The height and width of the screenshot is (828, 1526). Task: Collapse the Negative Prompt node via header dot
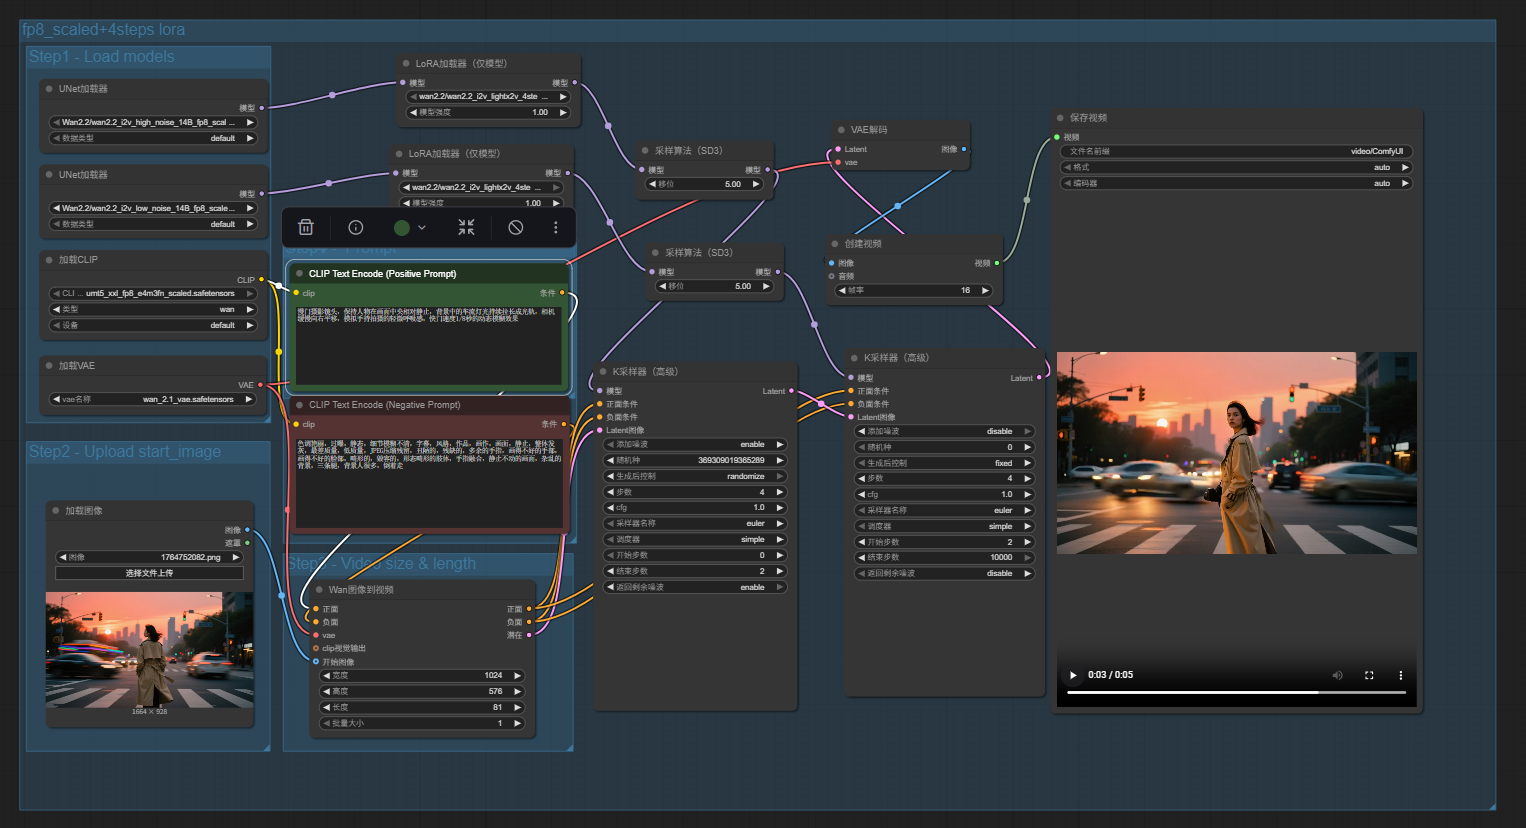(x=299, y=405)
